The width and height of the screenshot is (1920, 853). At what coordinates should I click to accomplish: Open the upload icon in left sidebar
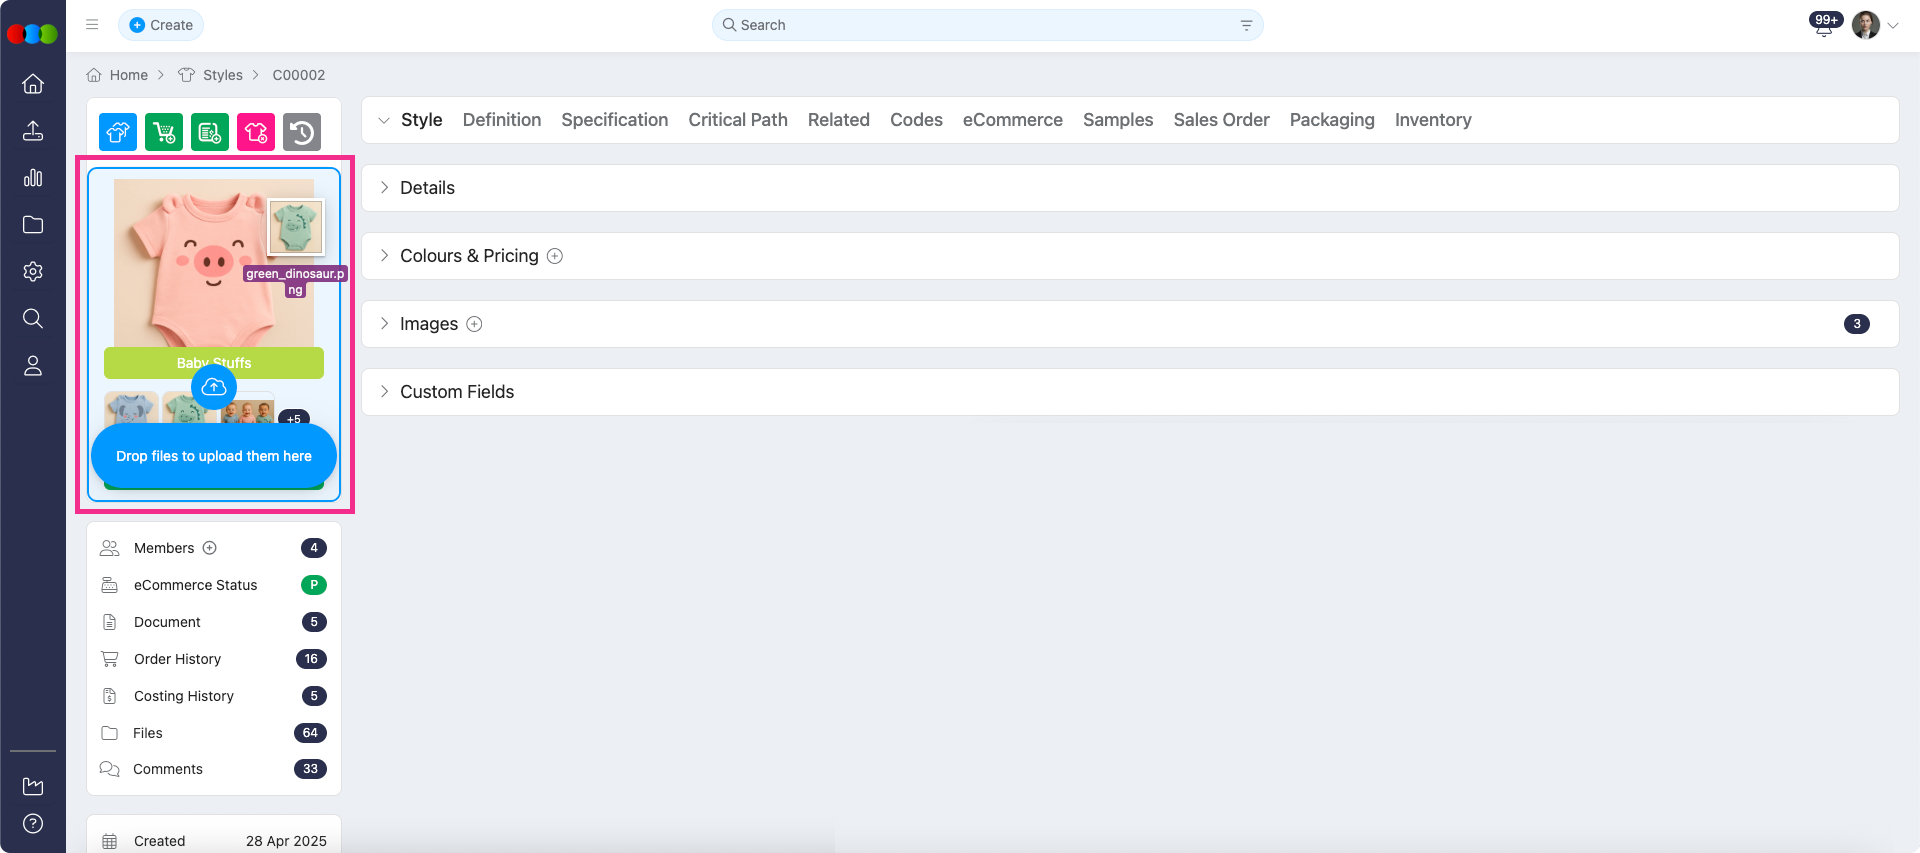33,131
